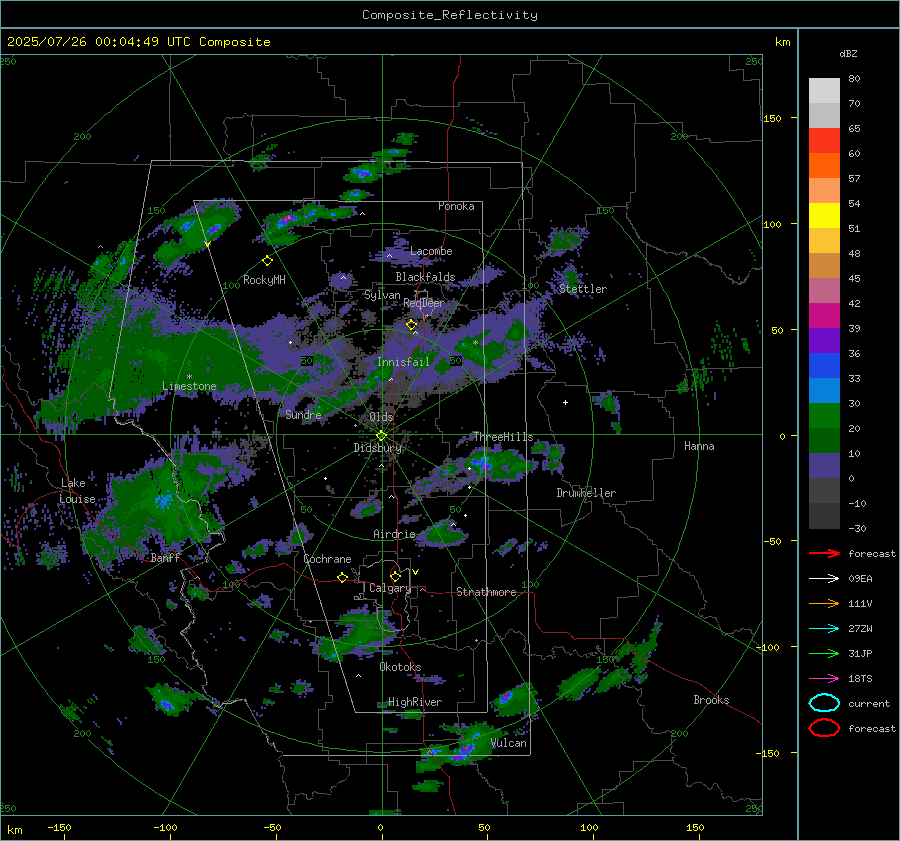
Task: Click the orange 111V arrow legend icon
Action: 824,603
